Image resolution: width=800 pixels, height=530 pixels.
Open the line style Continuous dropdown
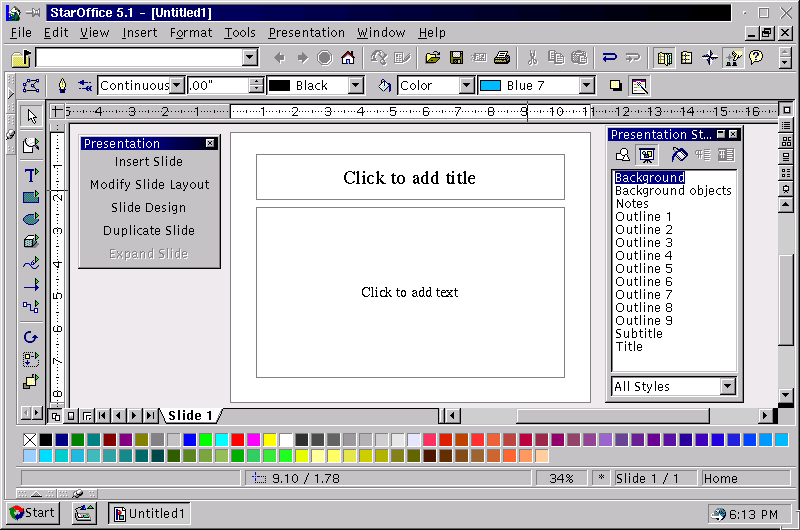(177, 86)
